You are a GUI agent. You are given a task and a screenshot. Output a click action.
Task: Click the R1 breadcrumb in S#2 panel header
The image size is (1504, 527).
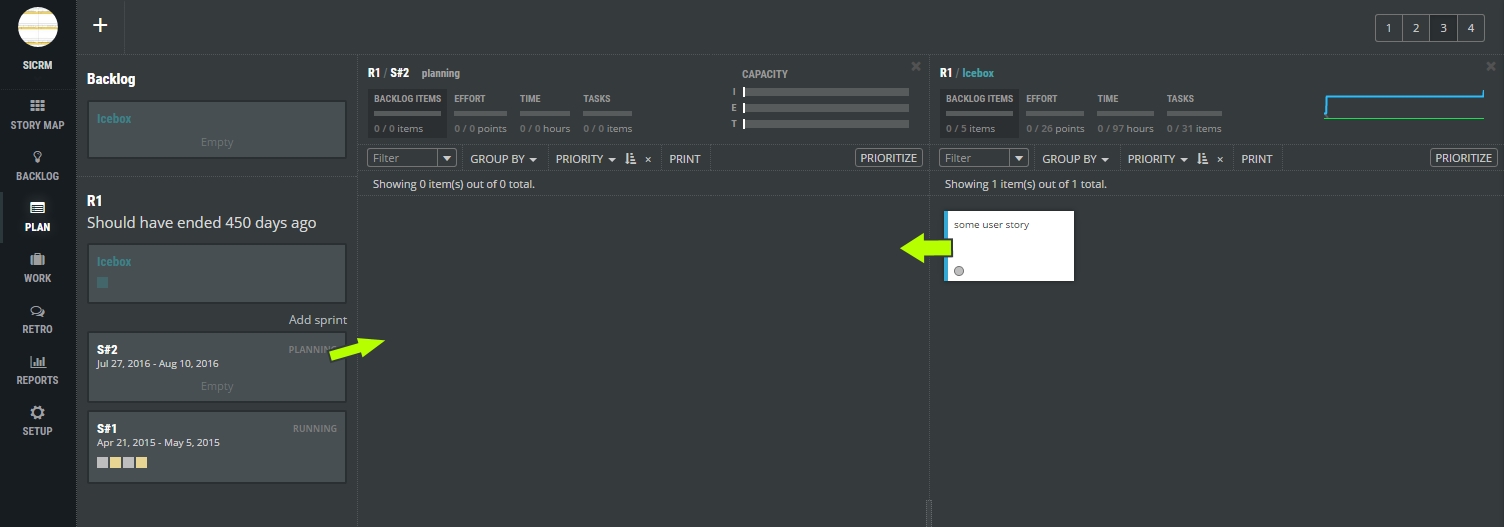[x=373, y=73]
